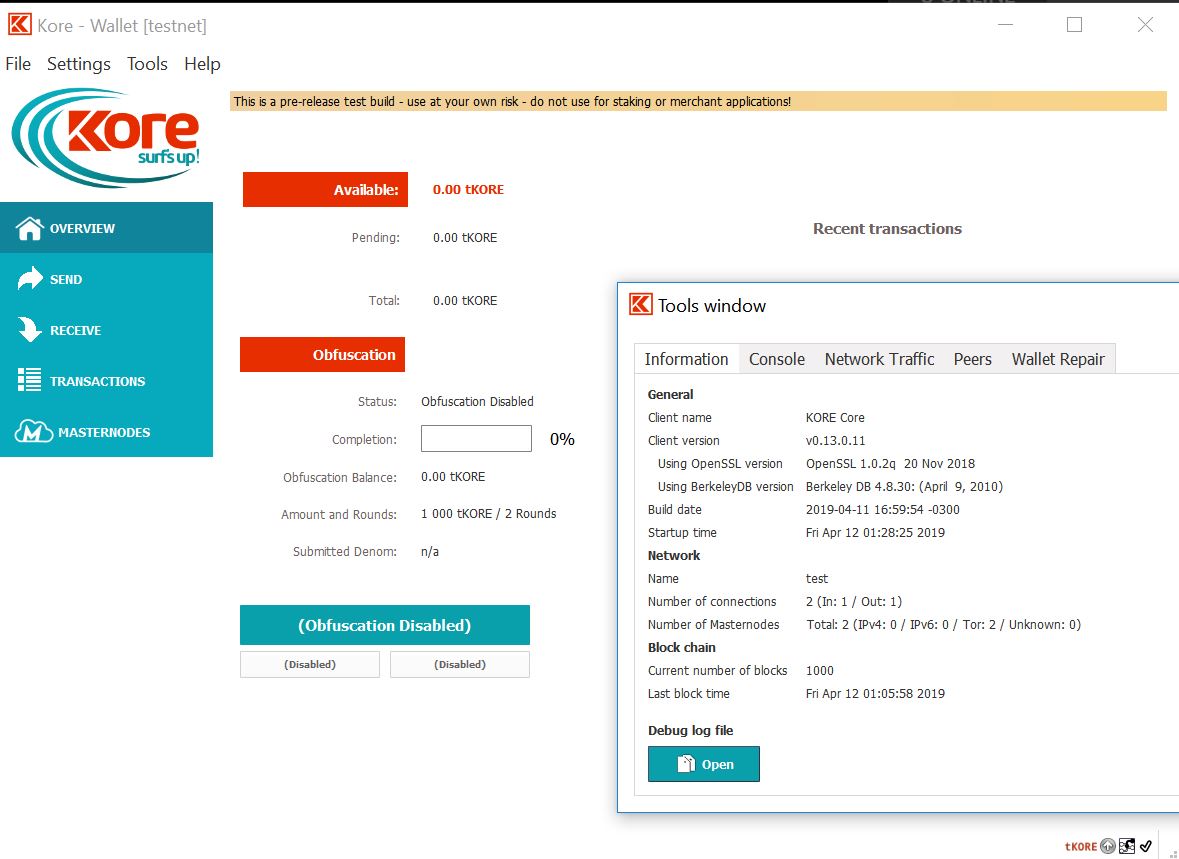Image resolution: width=1179 pixels, height=859 pixels.
Task: Click the red Available label
Action: point(326,190)
